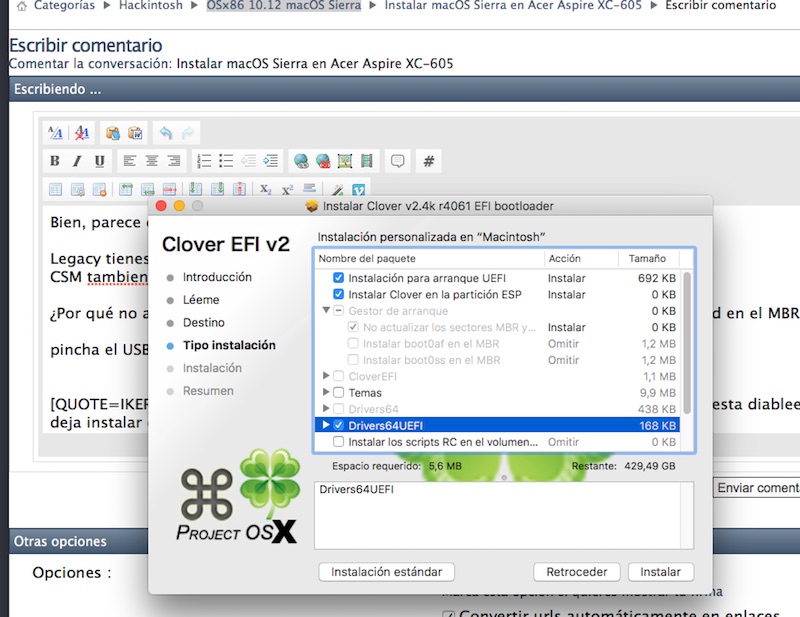Insert a quote with the speech bubble icon

(397, 161)
